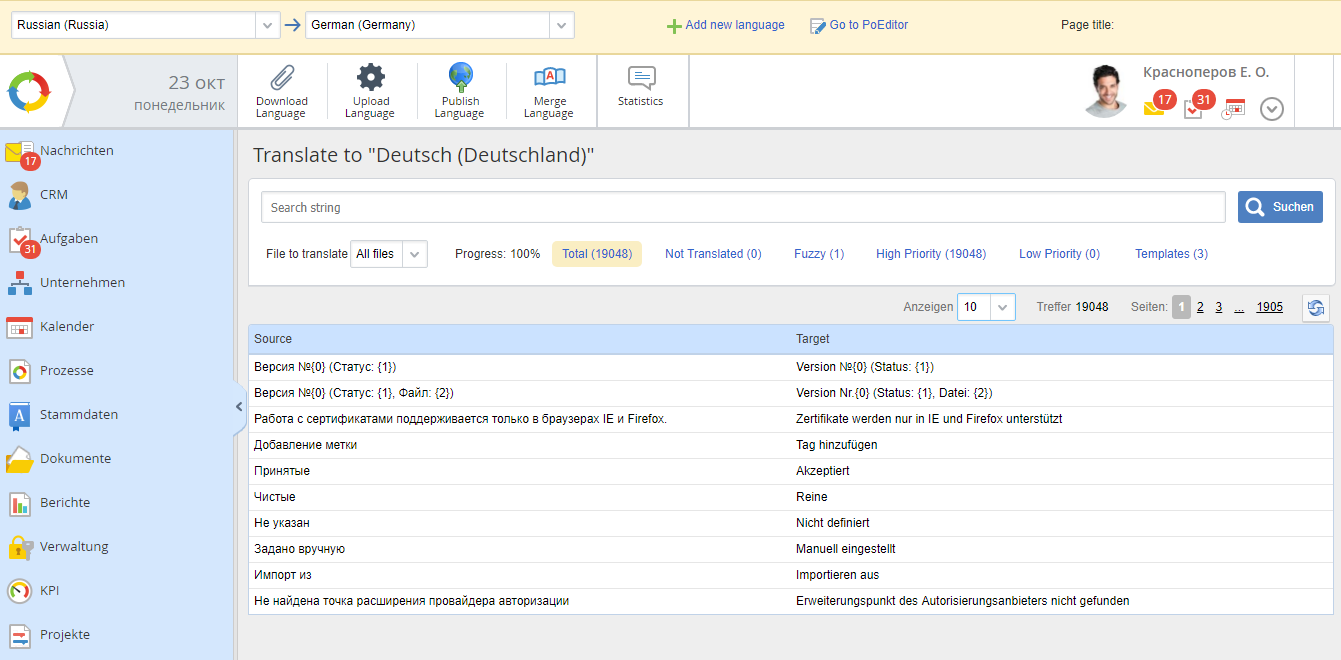This screenshot has width=1341, height=660.
Task: Expand the user menu chevron under profile name
Action: (1271, 109)
